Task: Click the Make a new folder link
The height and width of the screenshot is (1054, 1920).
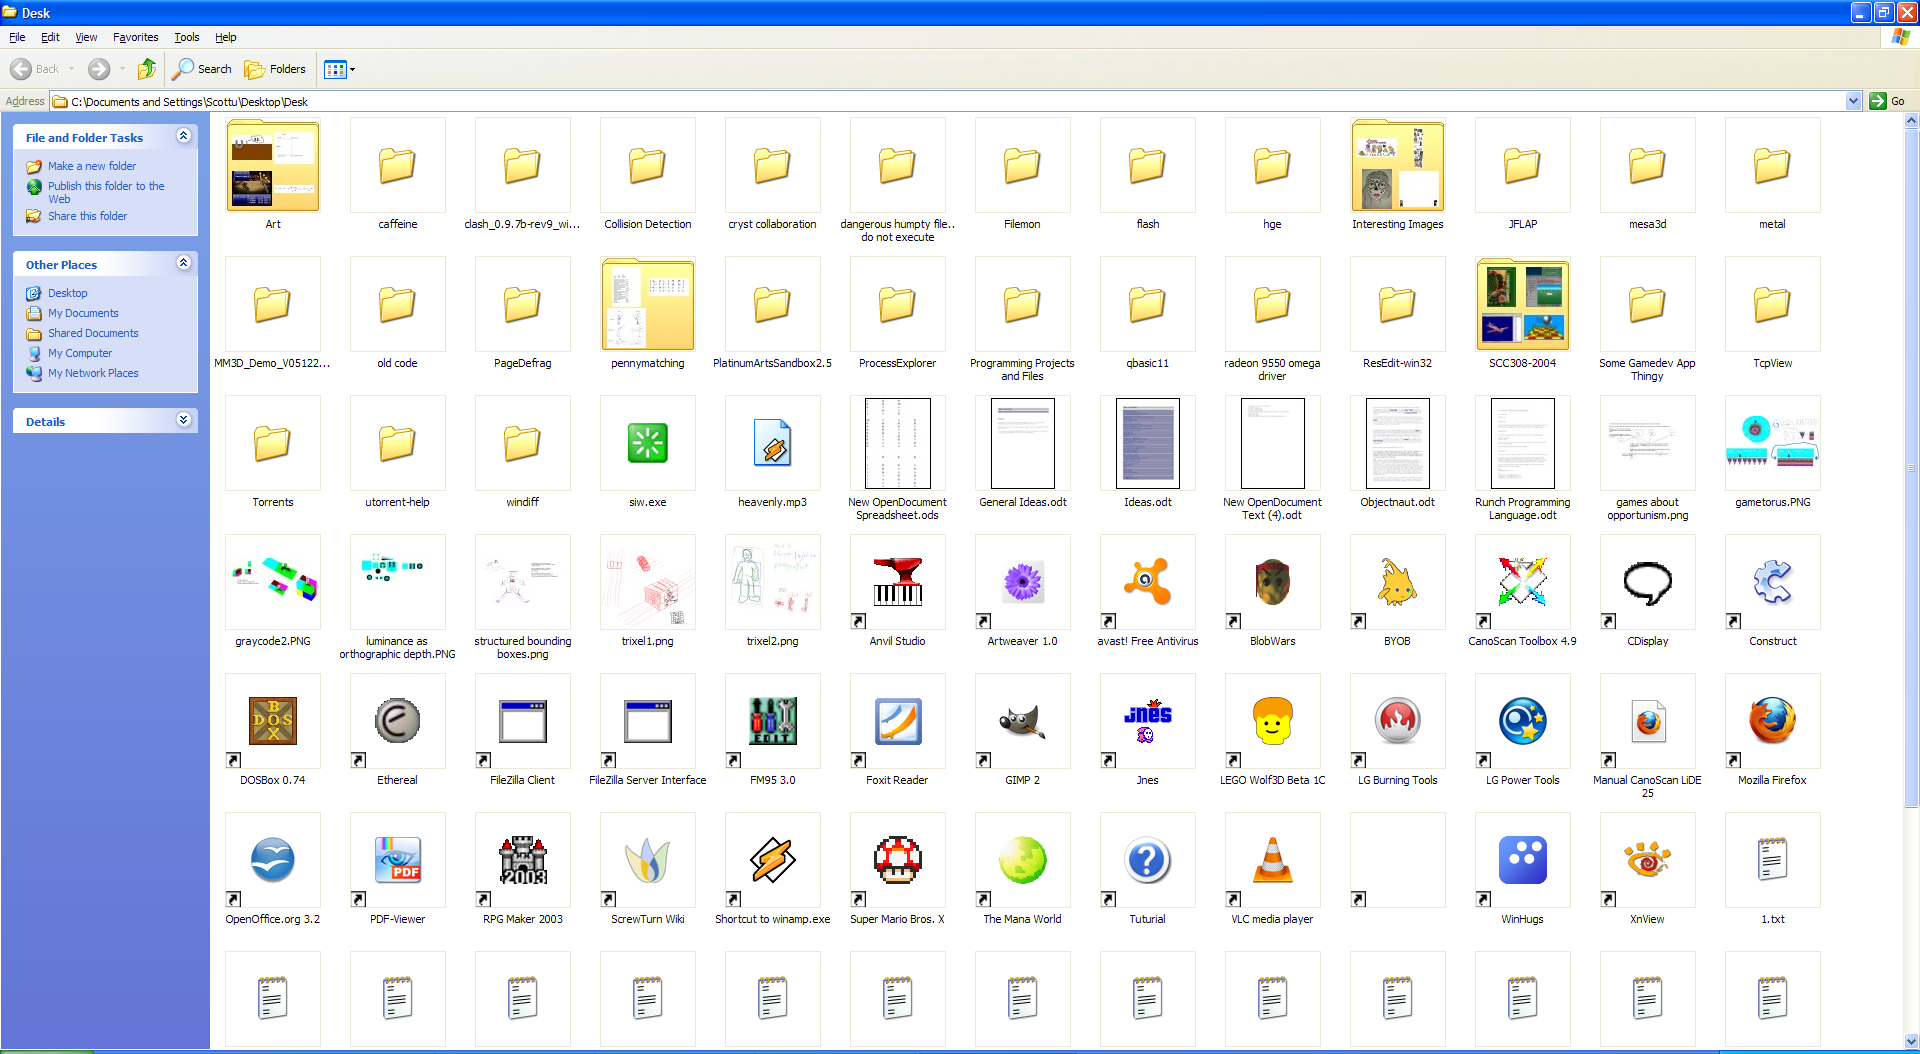Action: [x=92, y=166]
